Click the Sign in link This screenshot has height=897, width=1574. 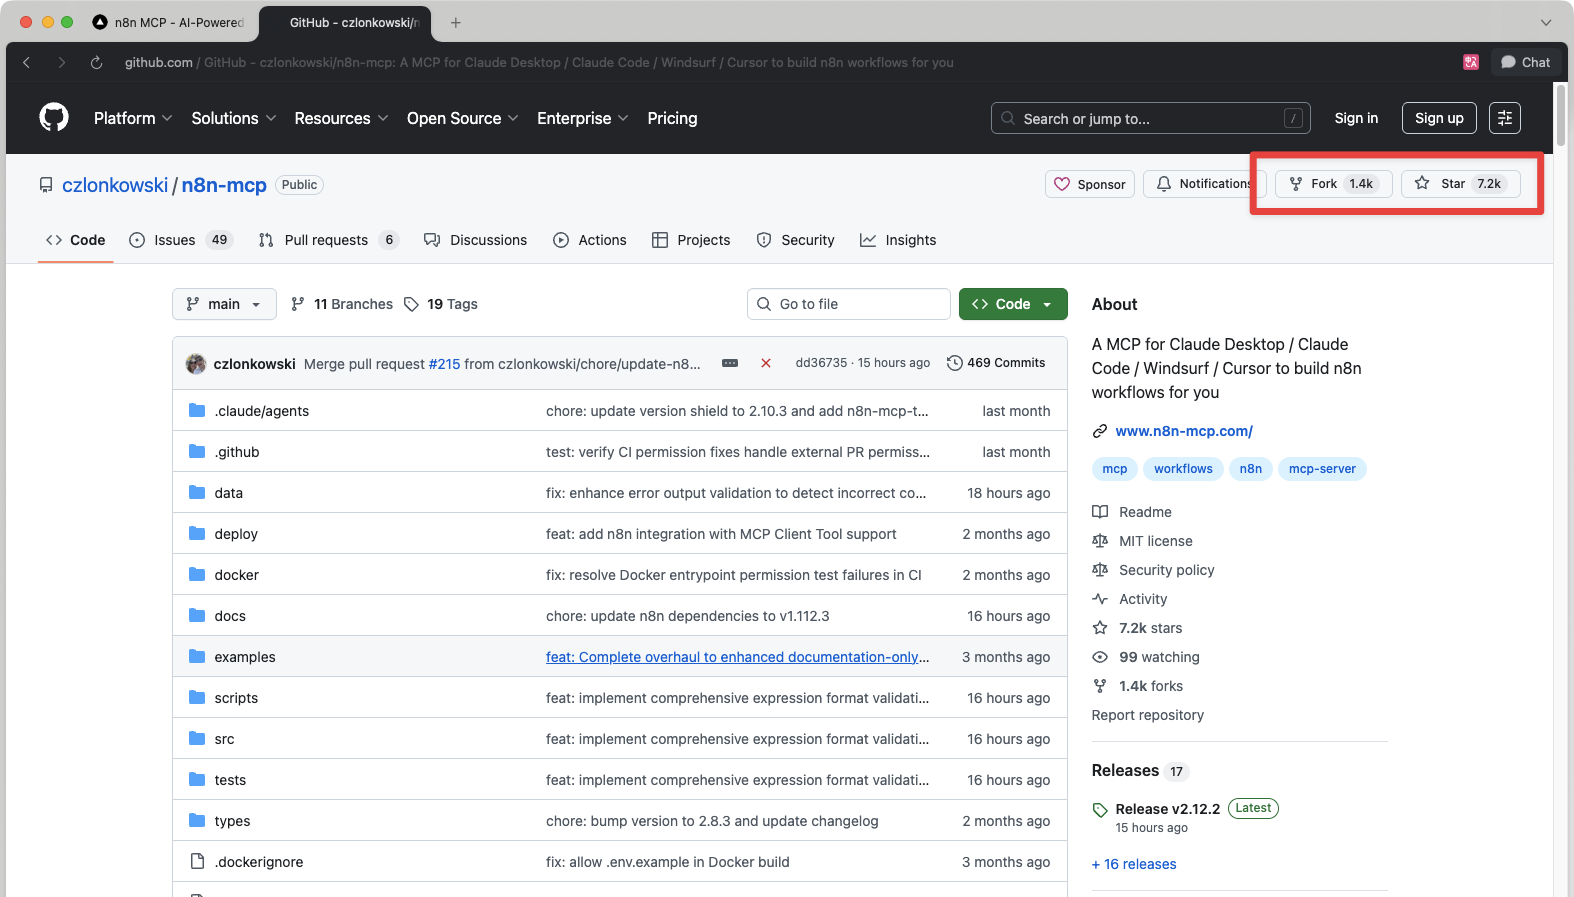(x=1356, y=118)
